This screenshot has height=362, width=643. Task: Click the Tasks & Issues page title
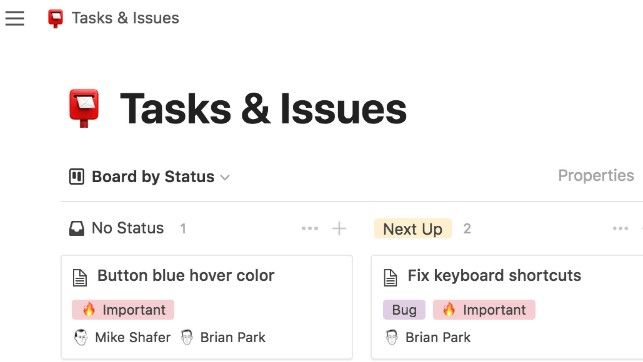coord(263,109)
